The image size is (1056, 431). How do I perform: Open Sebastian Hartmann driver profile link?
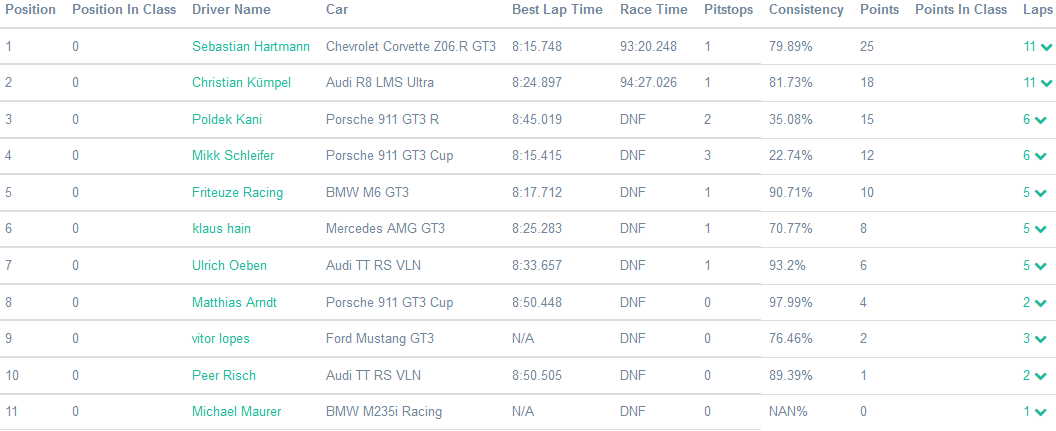[x=251, y=47]
